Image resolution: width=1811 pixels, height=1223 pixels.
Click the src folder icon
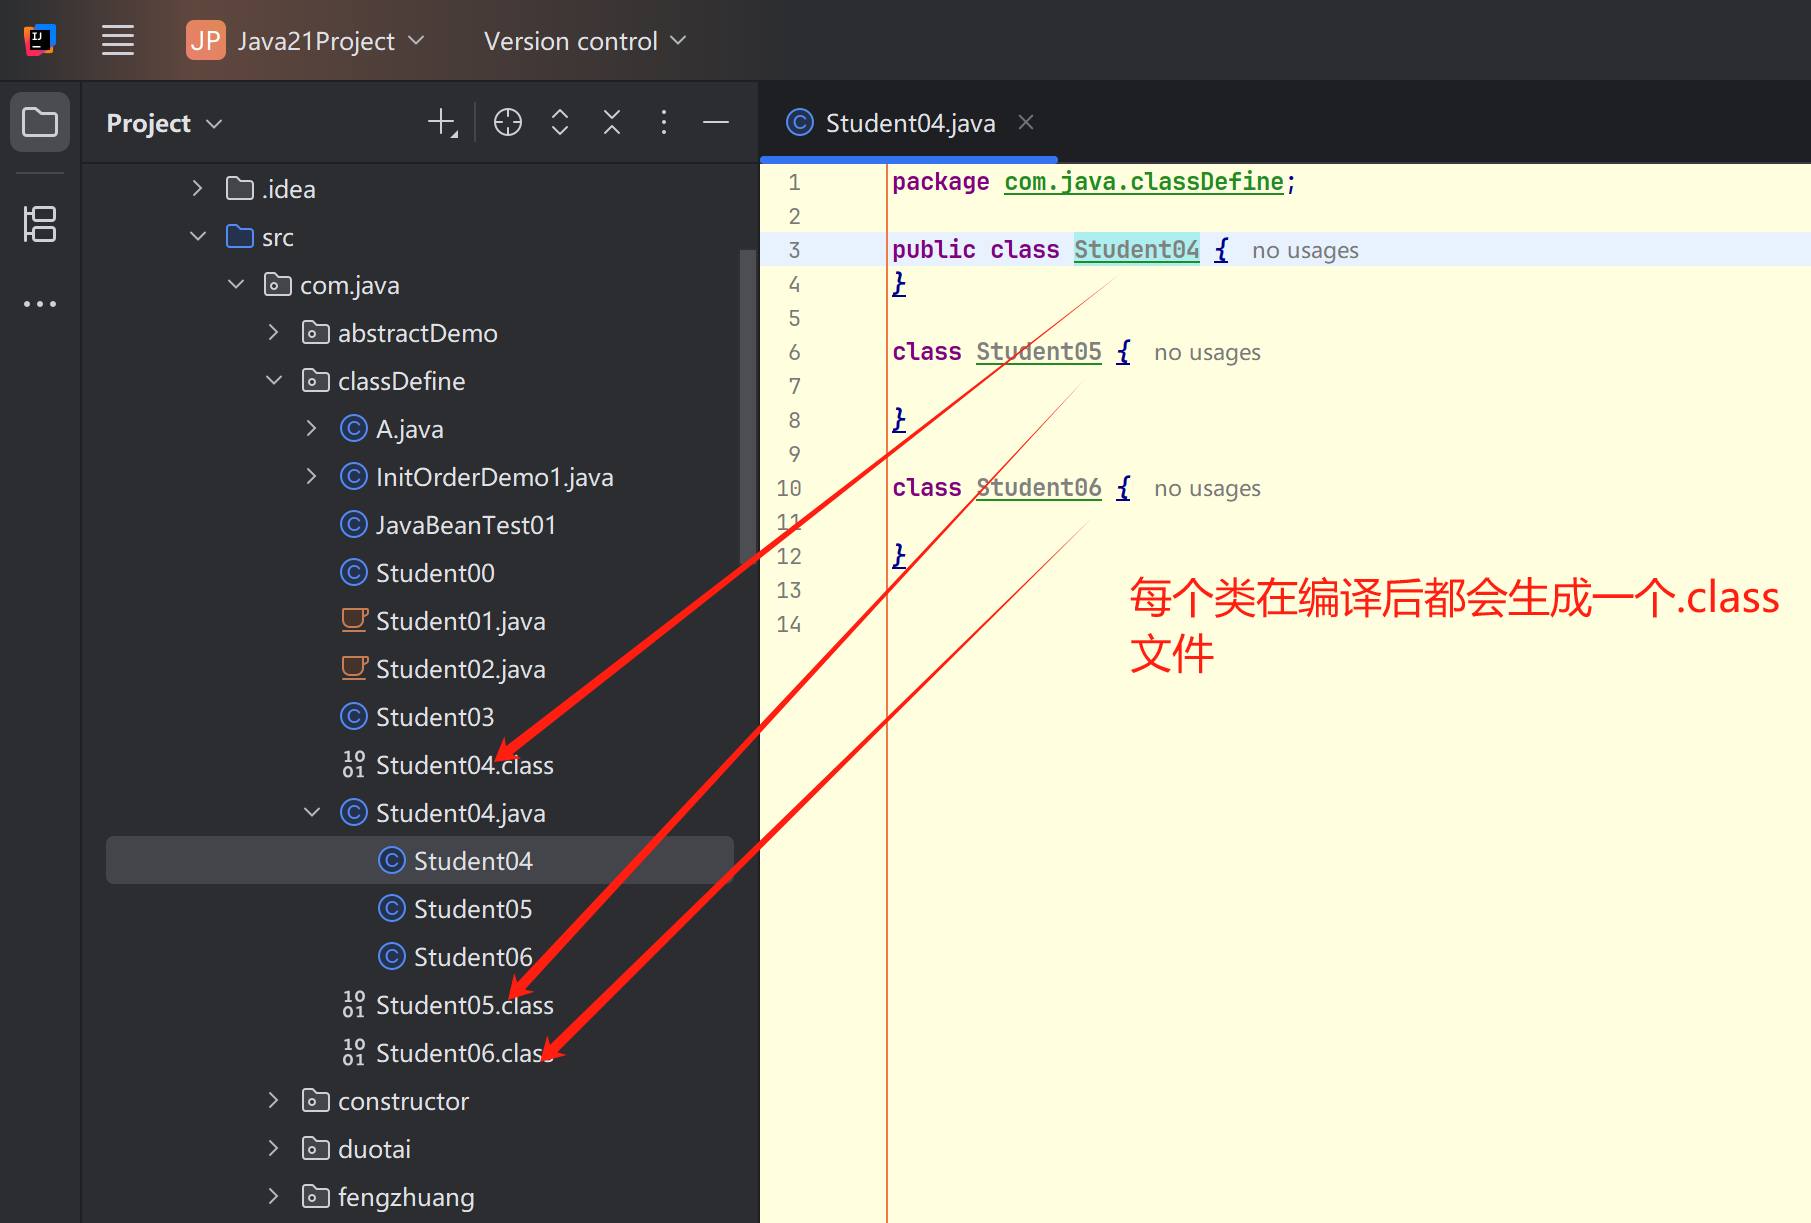coord(239,236)
